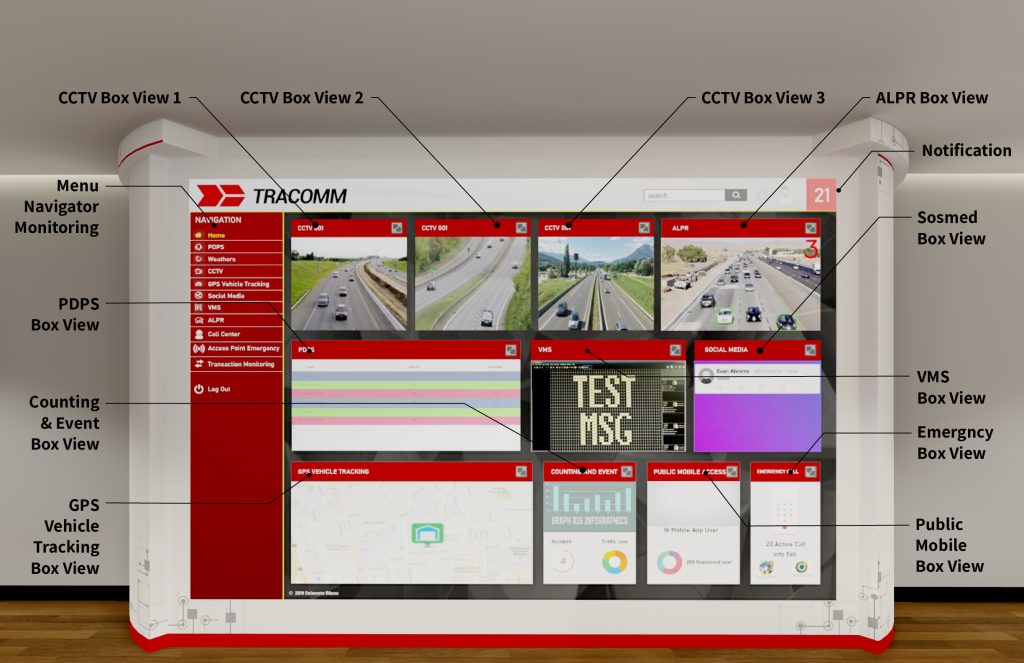The width and height of the screenshot is (1024, 663).
Task: Open the notification badge showing 21
Action: (821, 195)
